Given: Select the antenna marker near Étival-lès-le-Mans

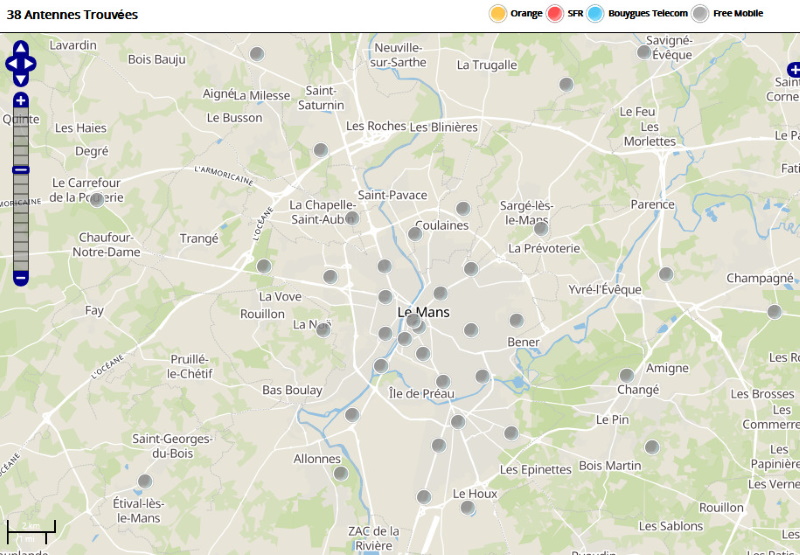Looking at the screenshot, I should click(x=145, y=481).
